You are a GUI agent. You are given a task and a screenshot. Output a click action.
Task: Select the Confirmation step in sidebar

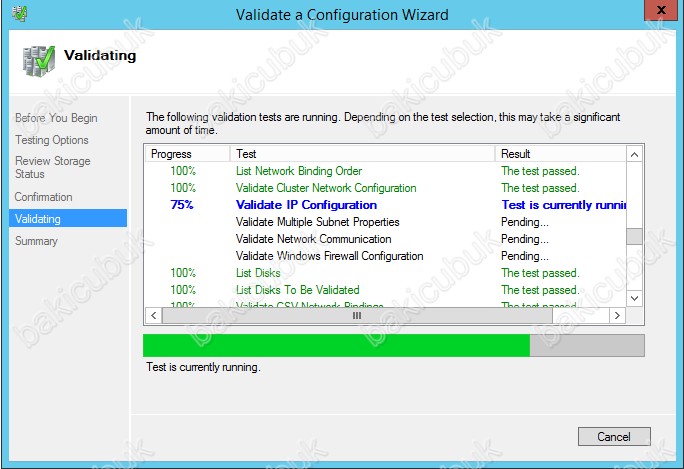pos(44,197)
